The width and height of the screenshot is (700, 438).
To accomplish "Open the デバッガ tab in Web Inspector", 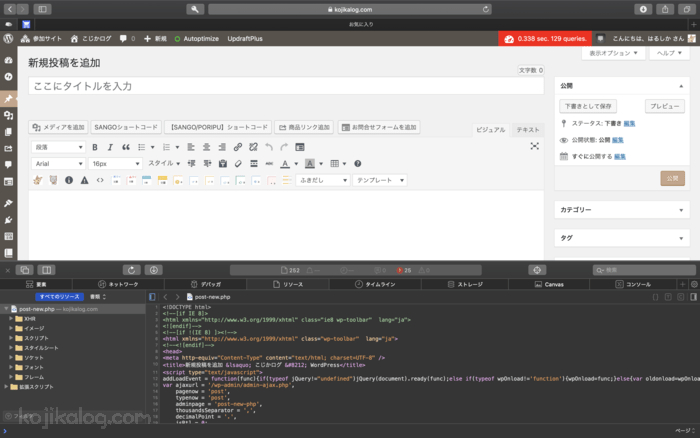I will (x=205, y=284).
